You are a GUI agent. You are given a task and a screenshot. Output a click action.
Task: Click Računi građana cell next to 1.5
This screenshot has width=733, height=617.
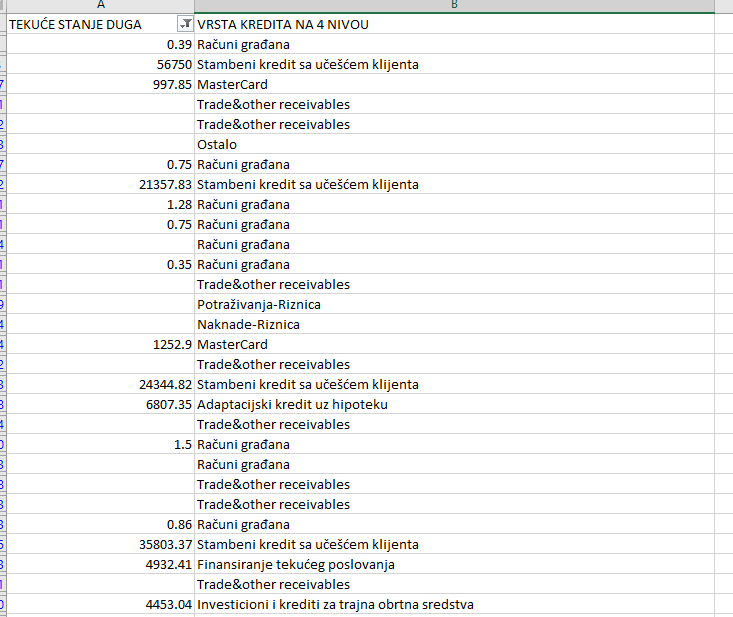tap(454, 444)
